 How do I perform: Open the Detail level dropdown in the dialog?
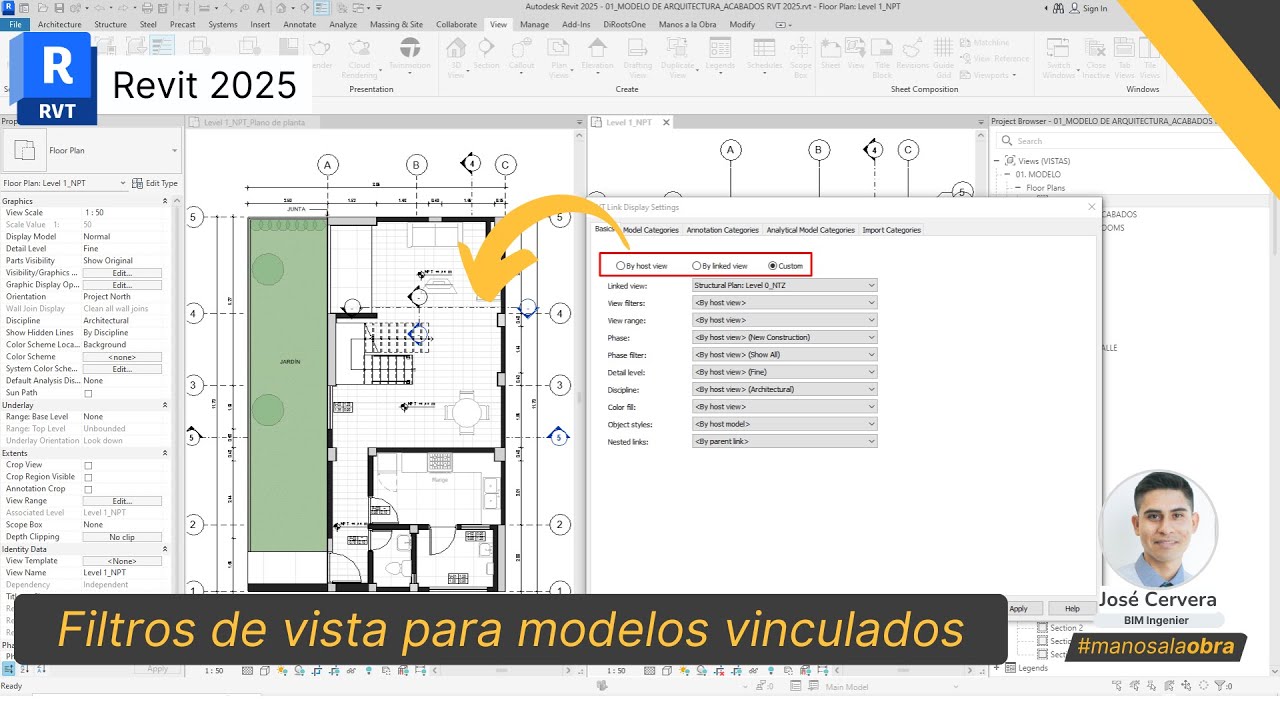coord(785,372)
